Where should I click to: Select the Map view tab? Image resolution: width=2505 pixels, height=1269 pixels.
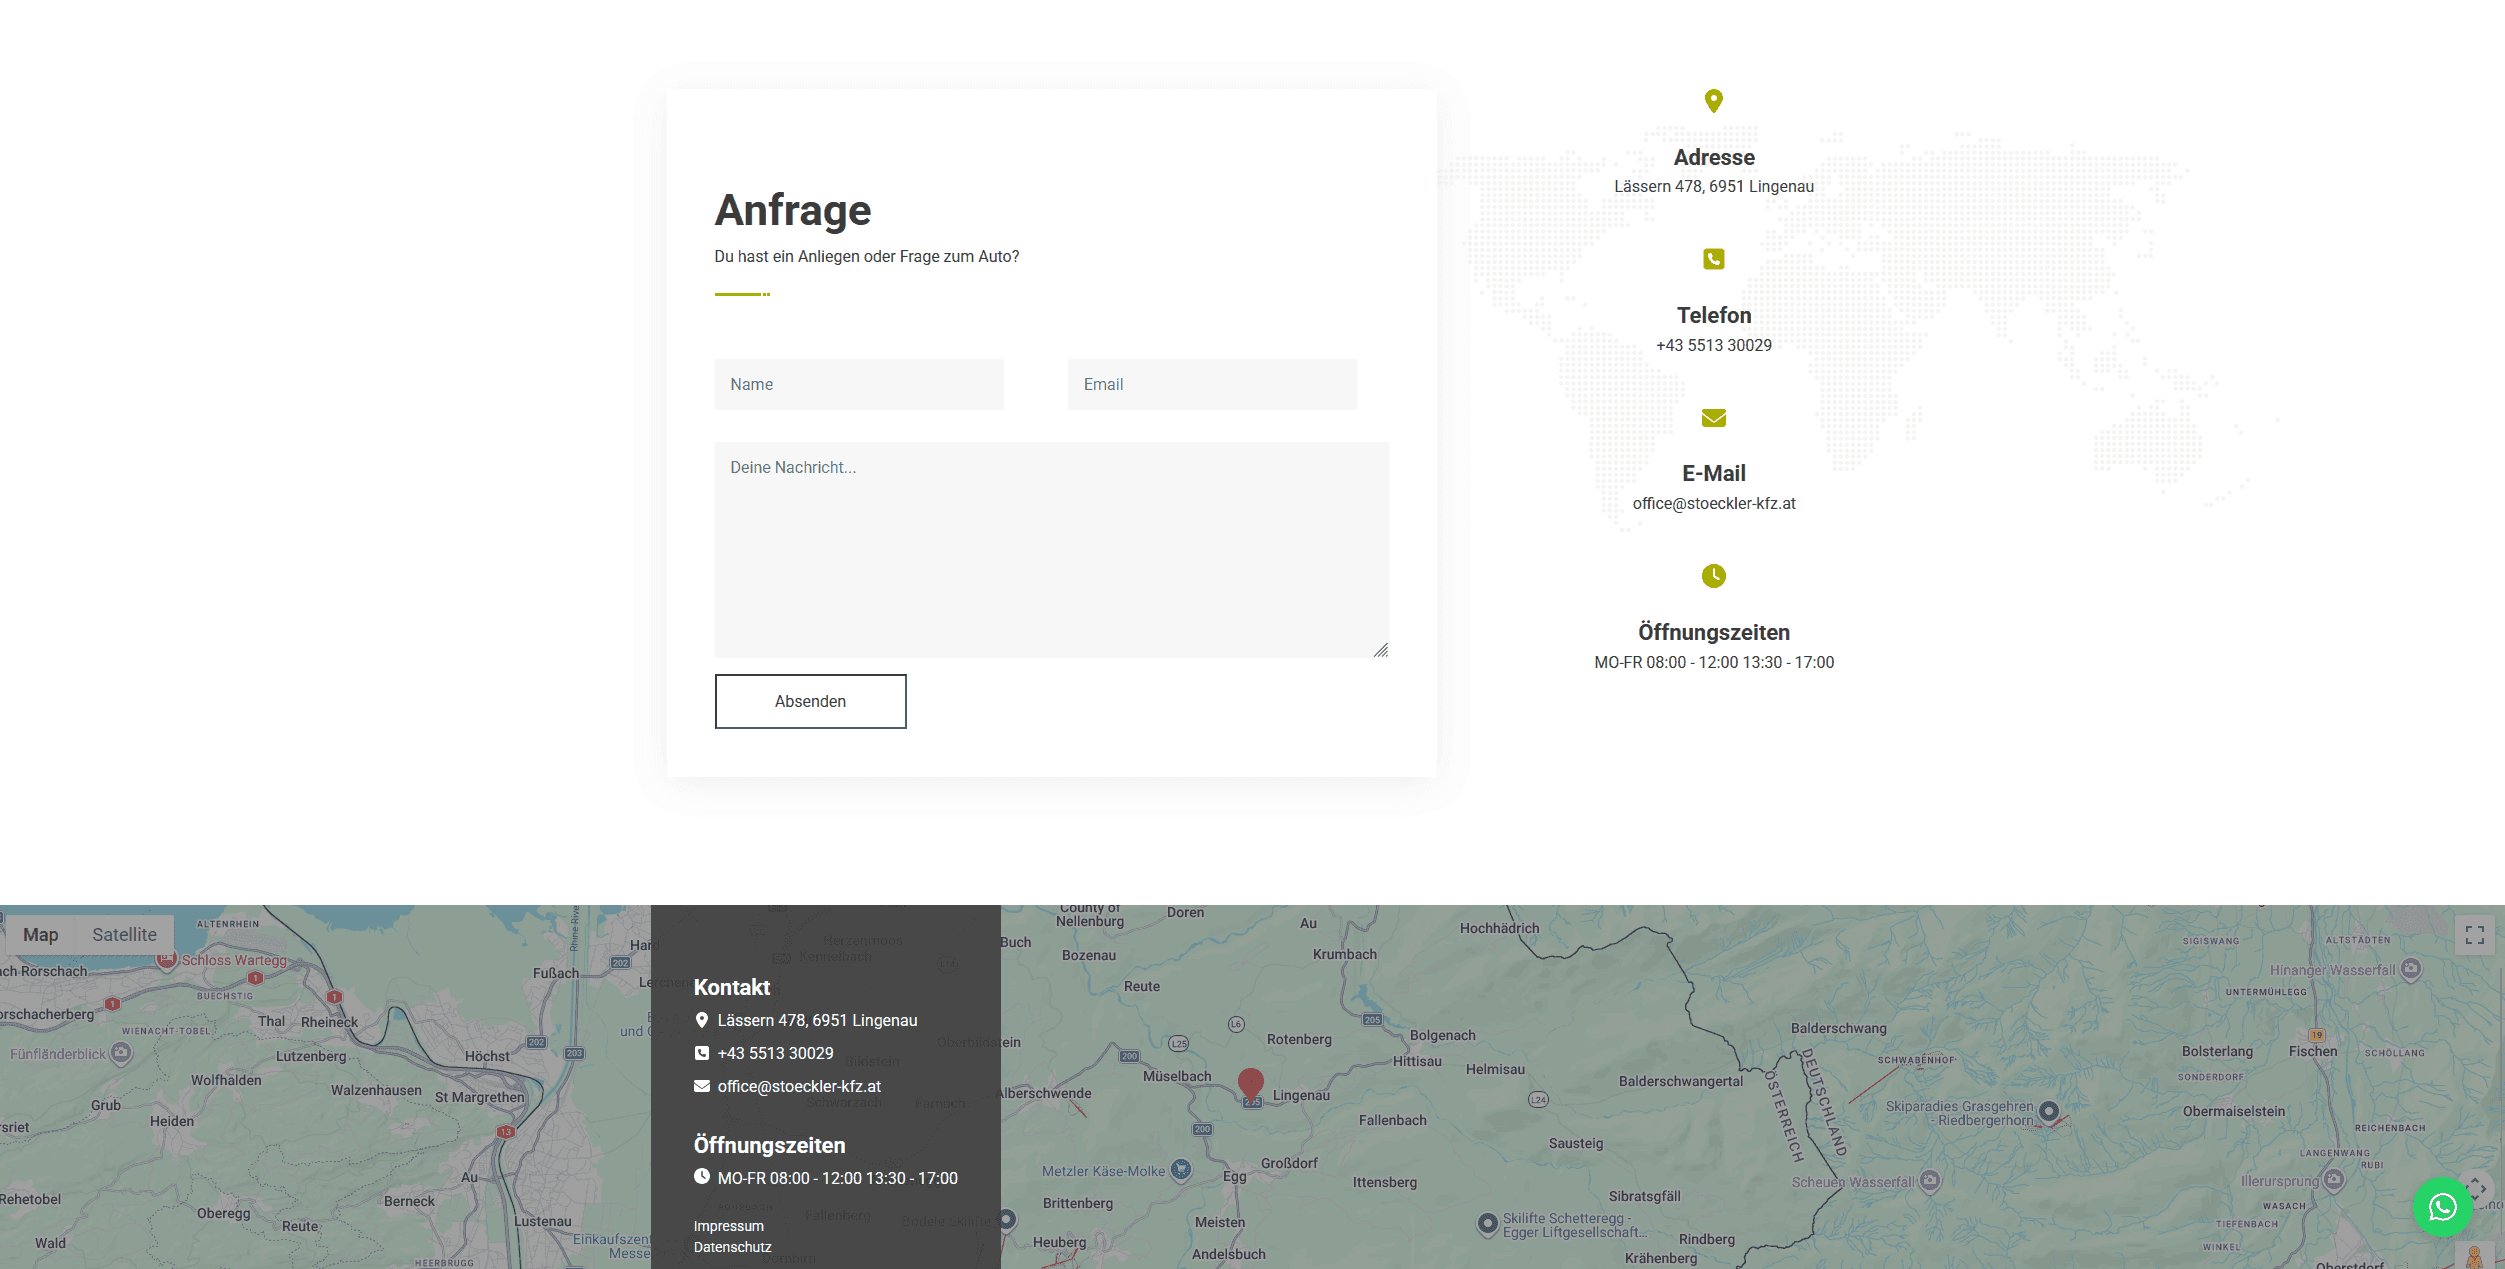pos(41,935)
